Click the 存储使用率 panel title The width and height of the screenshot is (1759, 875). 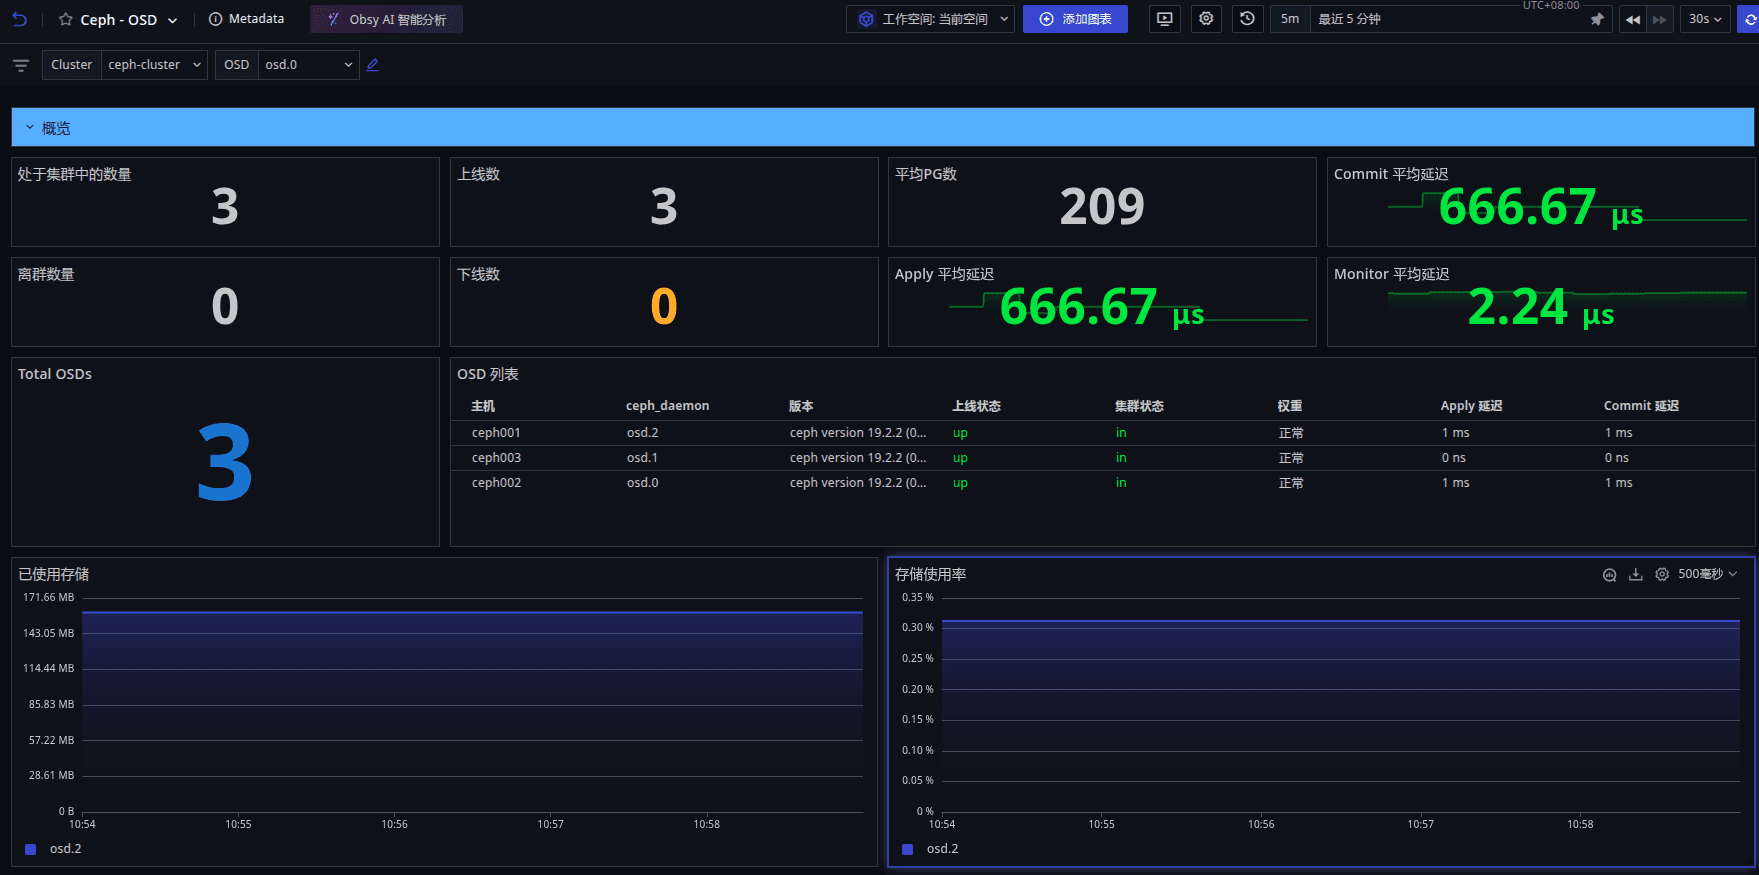930,574
